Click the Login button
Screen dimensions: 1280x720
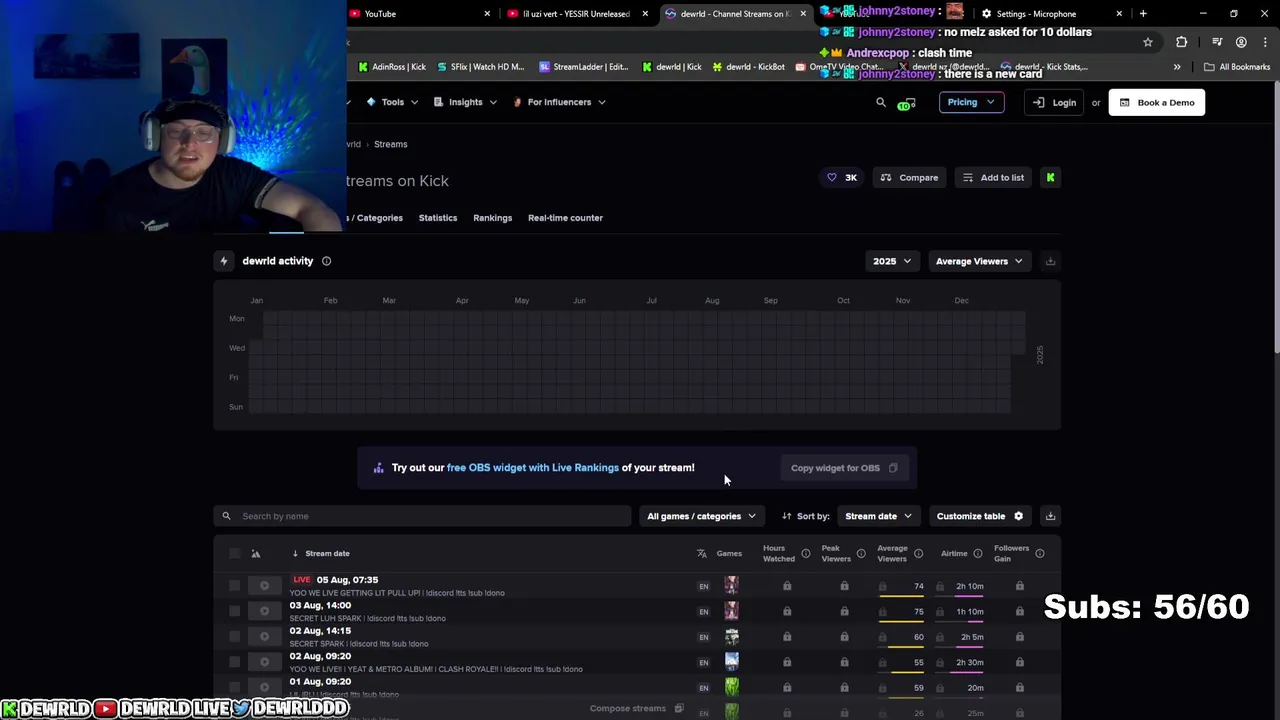tap(1054, 102)
